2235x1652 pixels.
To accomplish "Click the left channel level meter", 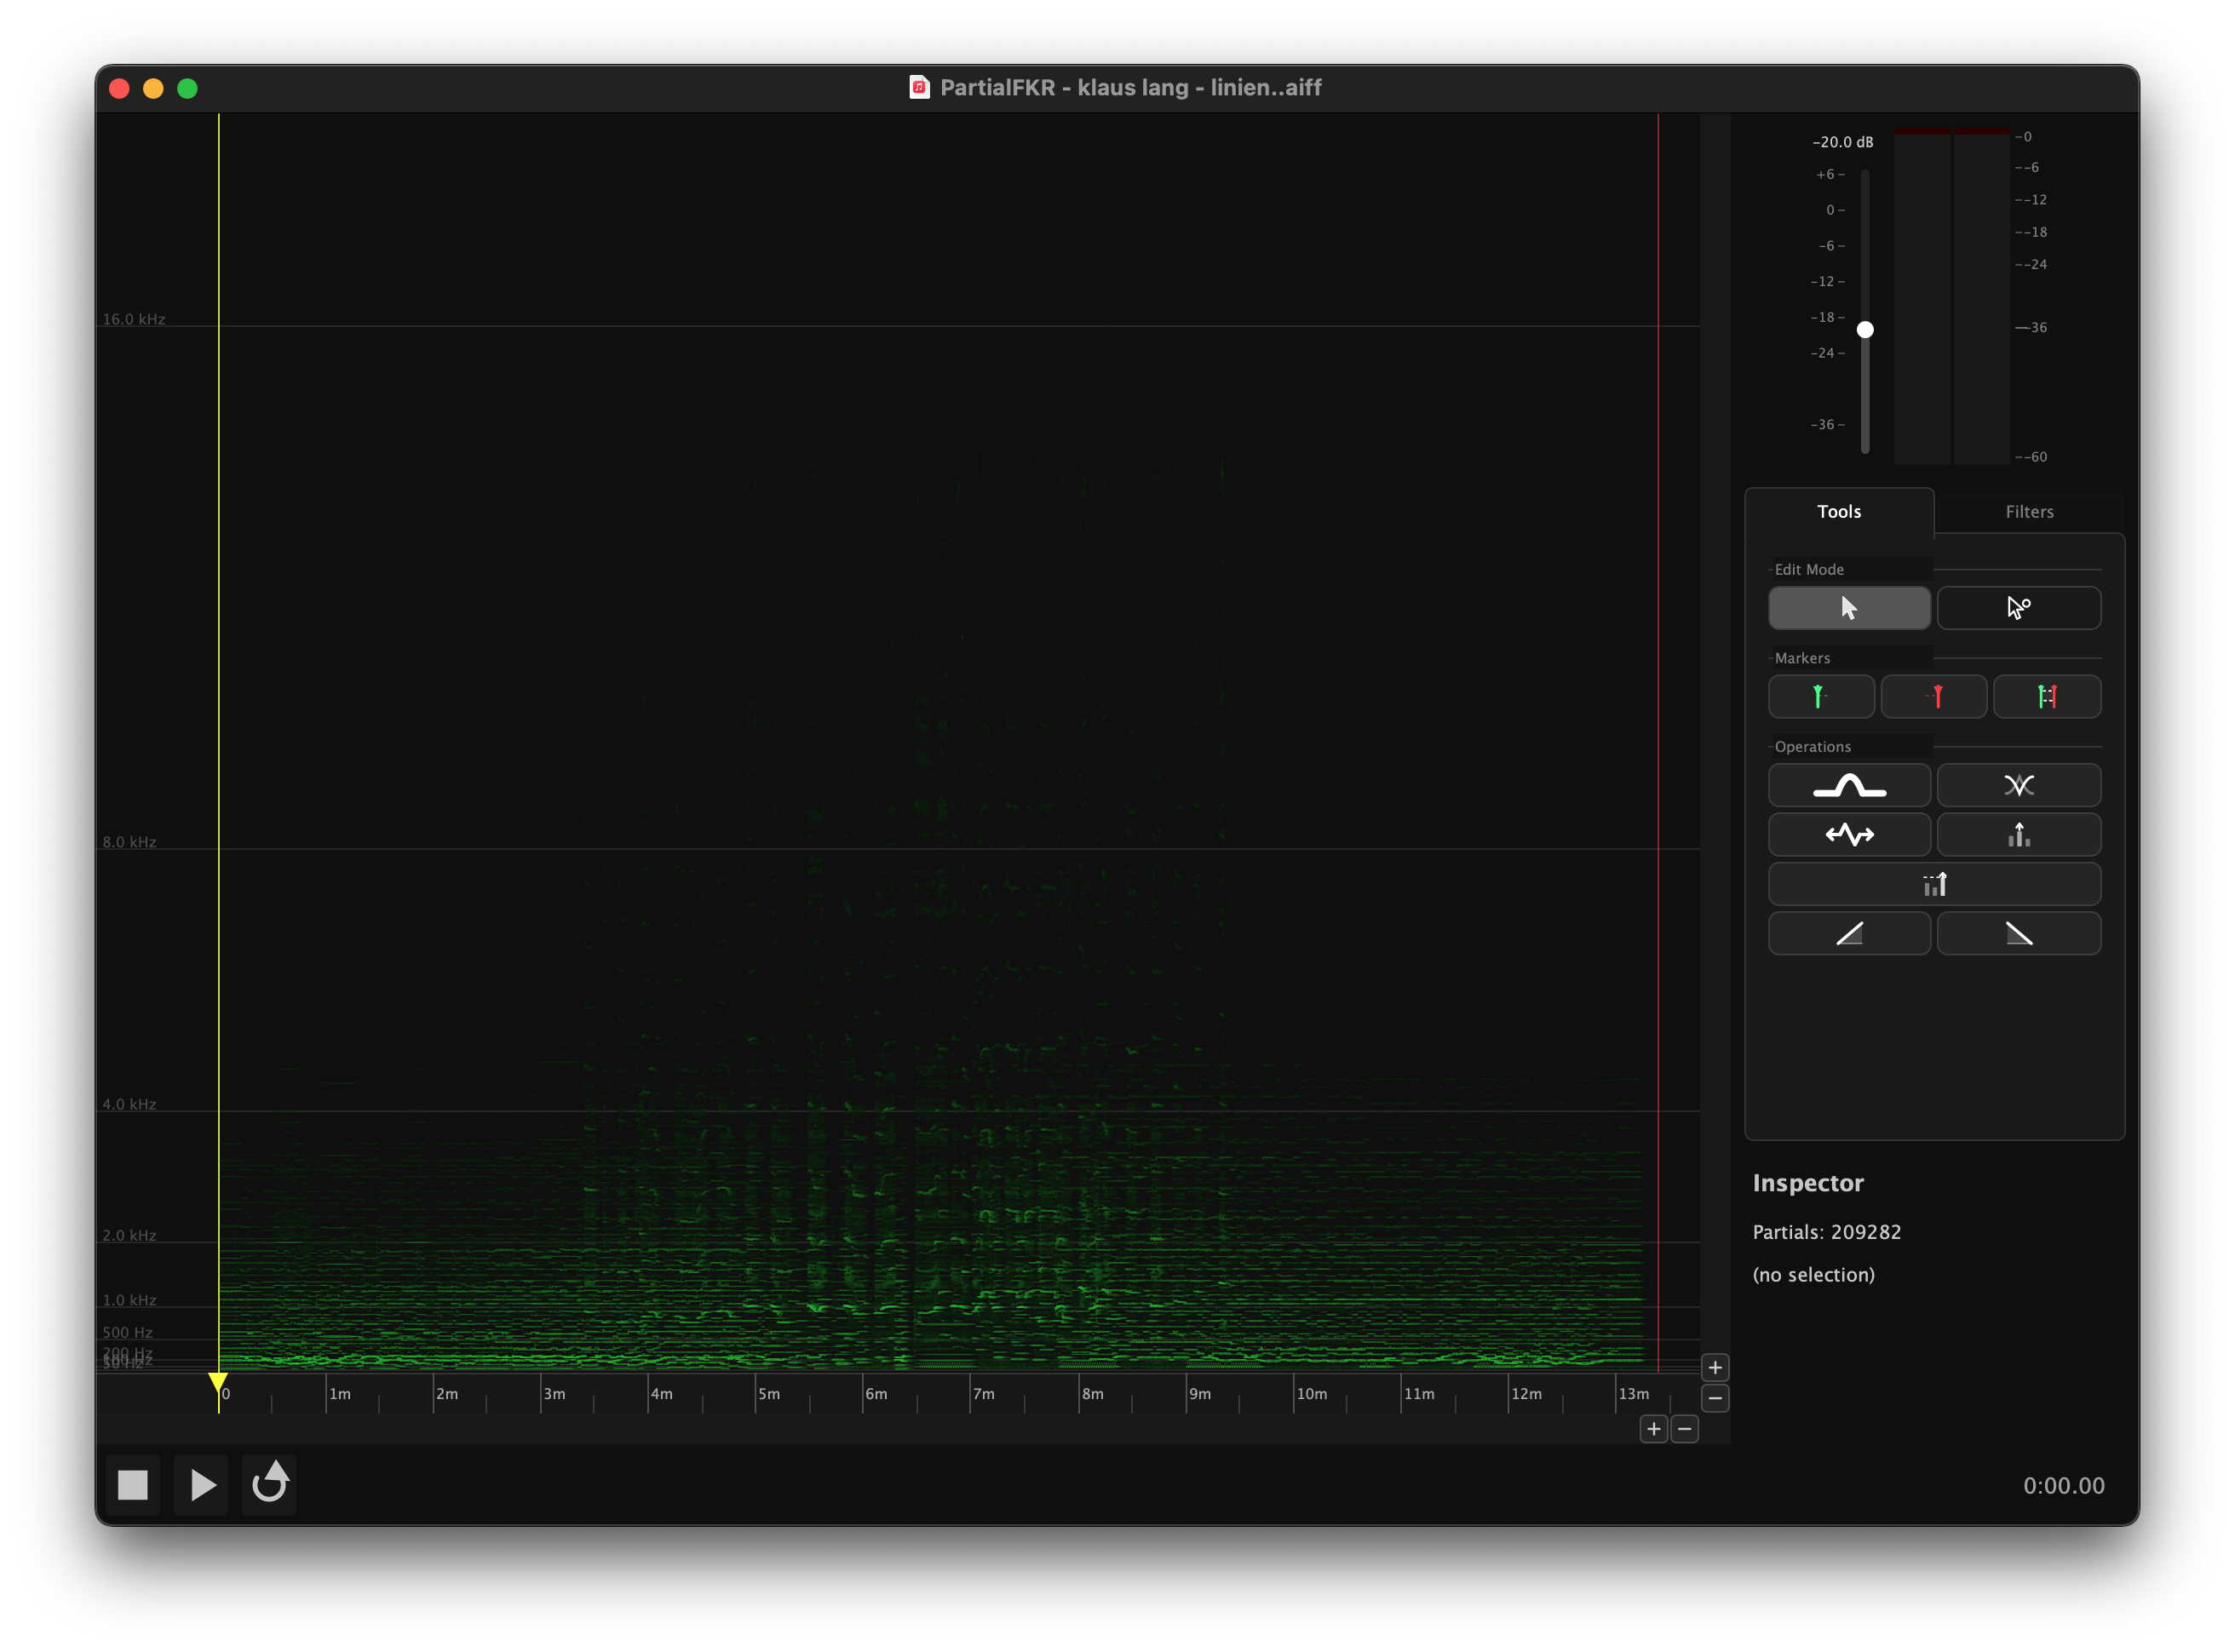I will pos(1921,296).
